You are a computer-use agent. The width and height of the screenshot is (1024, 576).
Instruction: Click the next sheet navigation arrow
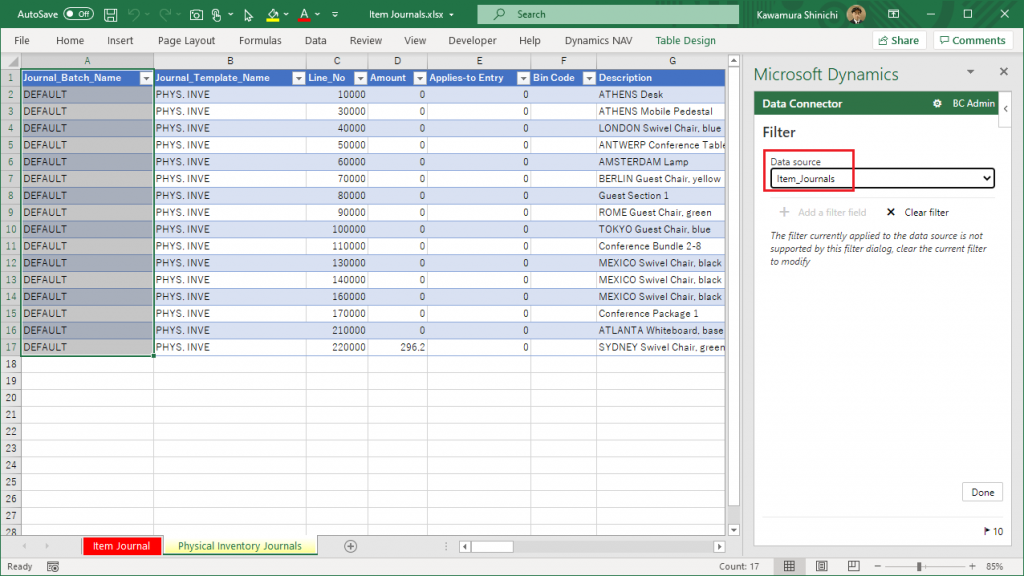tap(47, 546)
